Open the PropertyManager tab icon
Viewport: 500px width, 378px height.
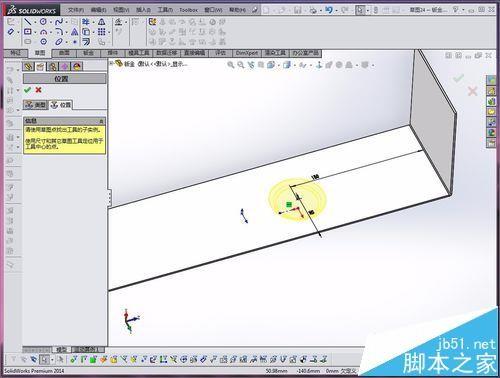pyautogui.click(x=40, y=66)
